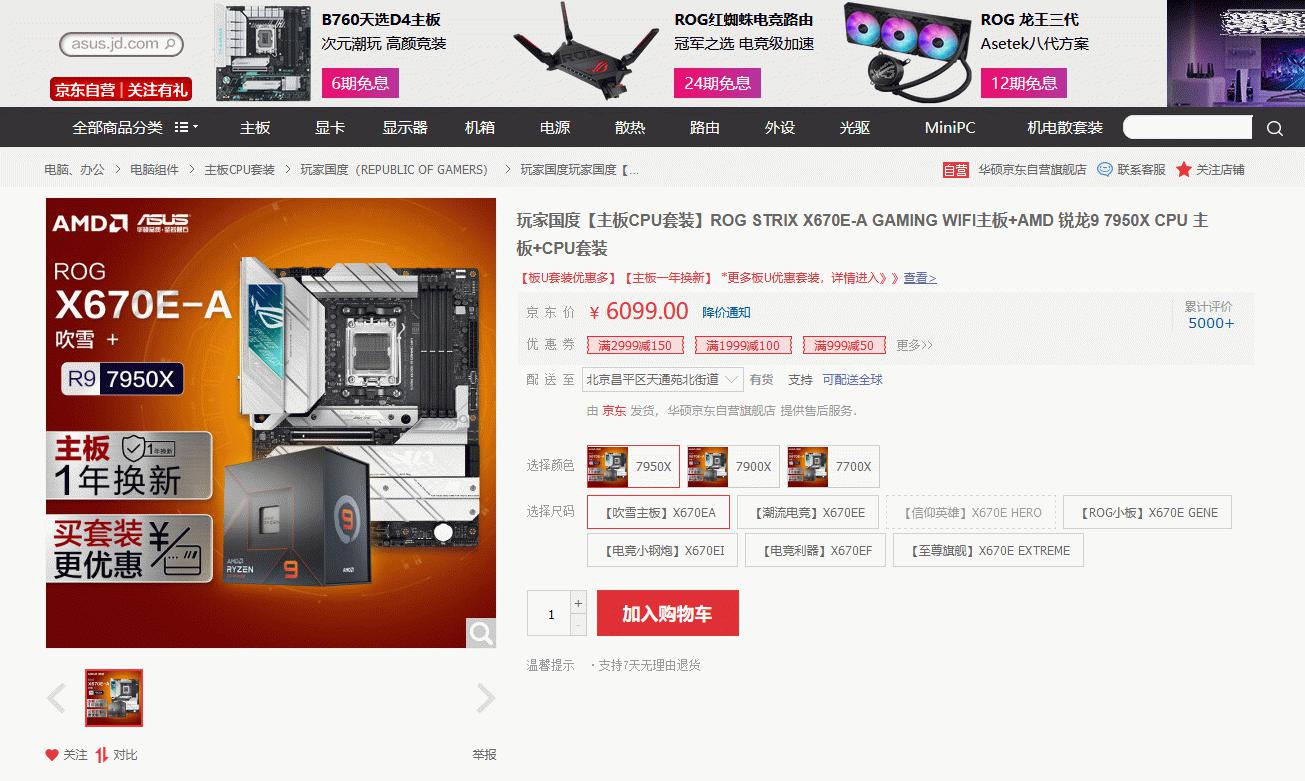Open 华硕京东自营旗舰店 store link in breadcrumb bar

click(x=1032, y=170)
